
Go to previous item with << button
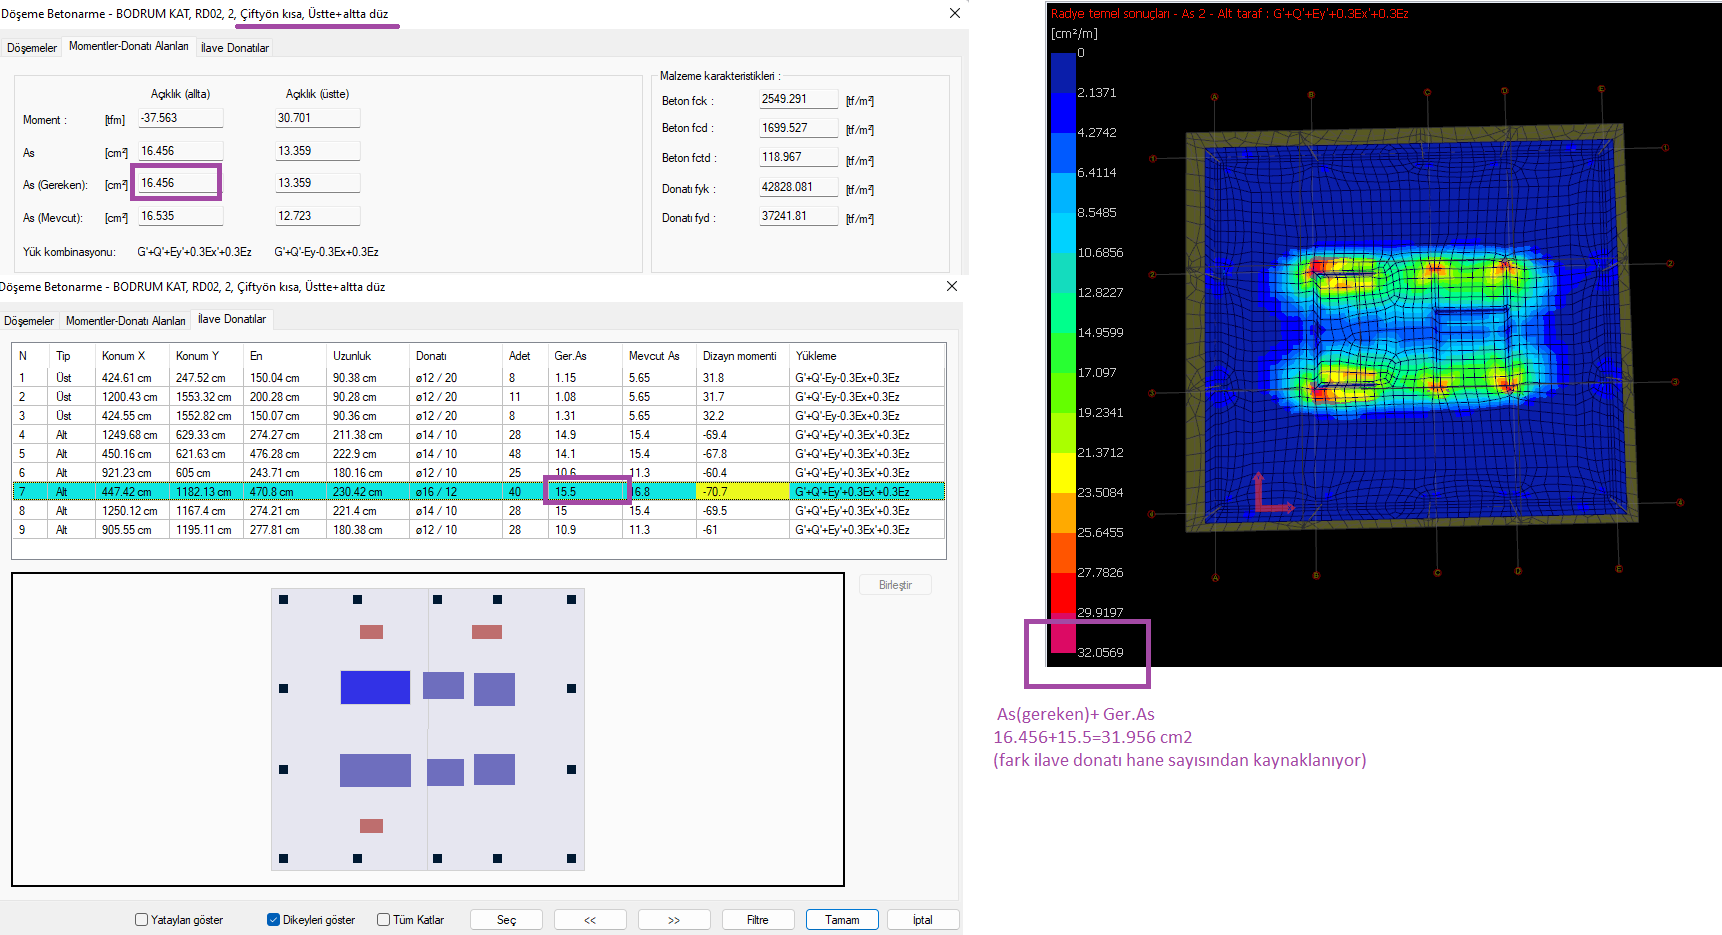(590, 920)
